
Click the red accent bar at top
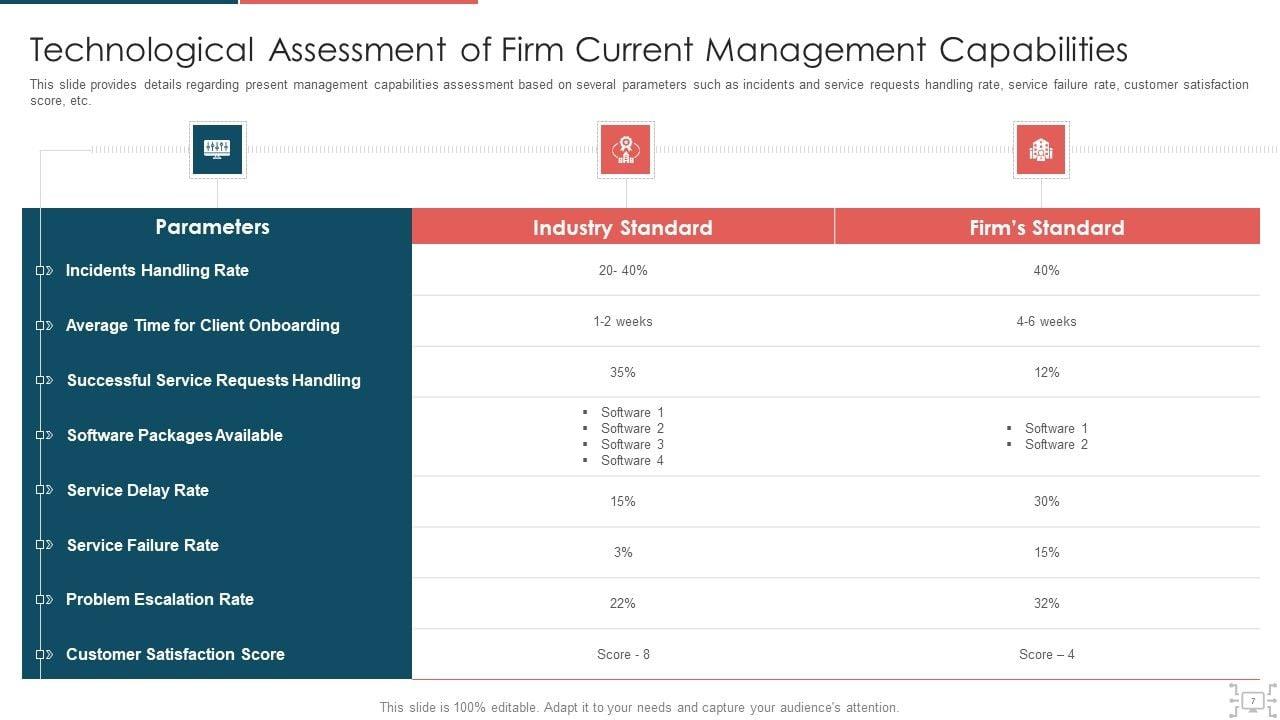coord(358,2)
